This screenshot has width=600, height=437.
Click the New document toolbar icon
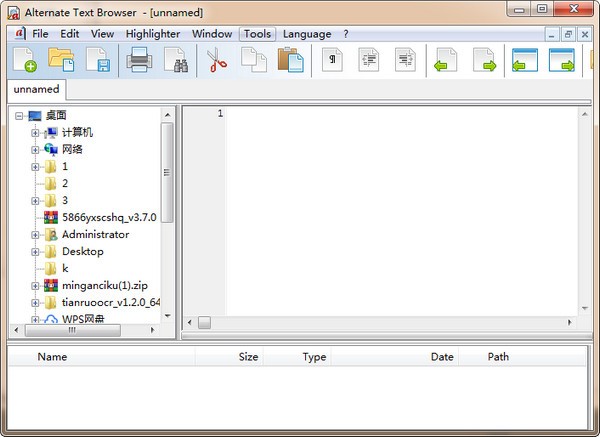[x=25, y=62]
